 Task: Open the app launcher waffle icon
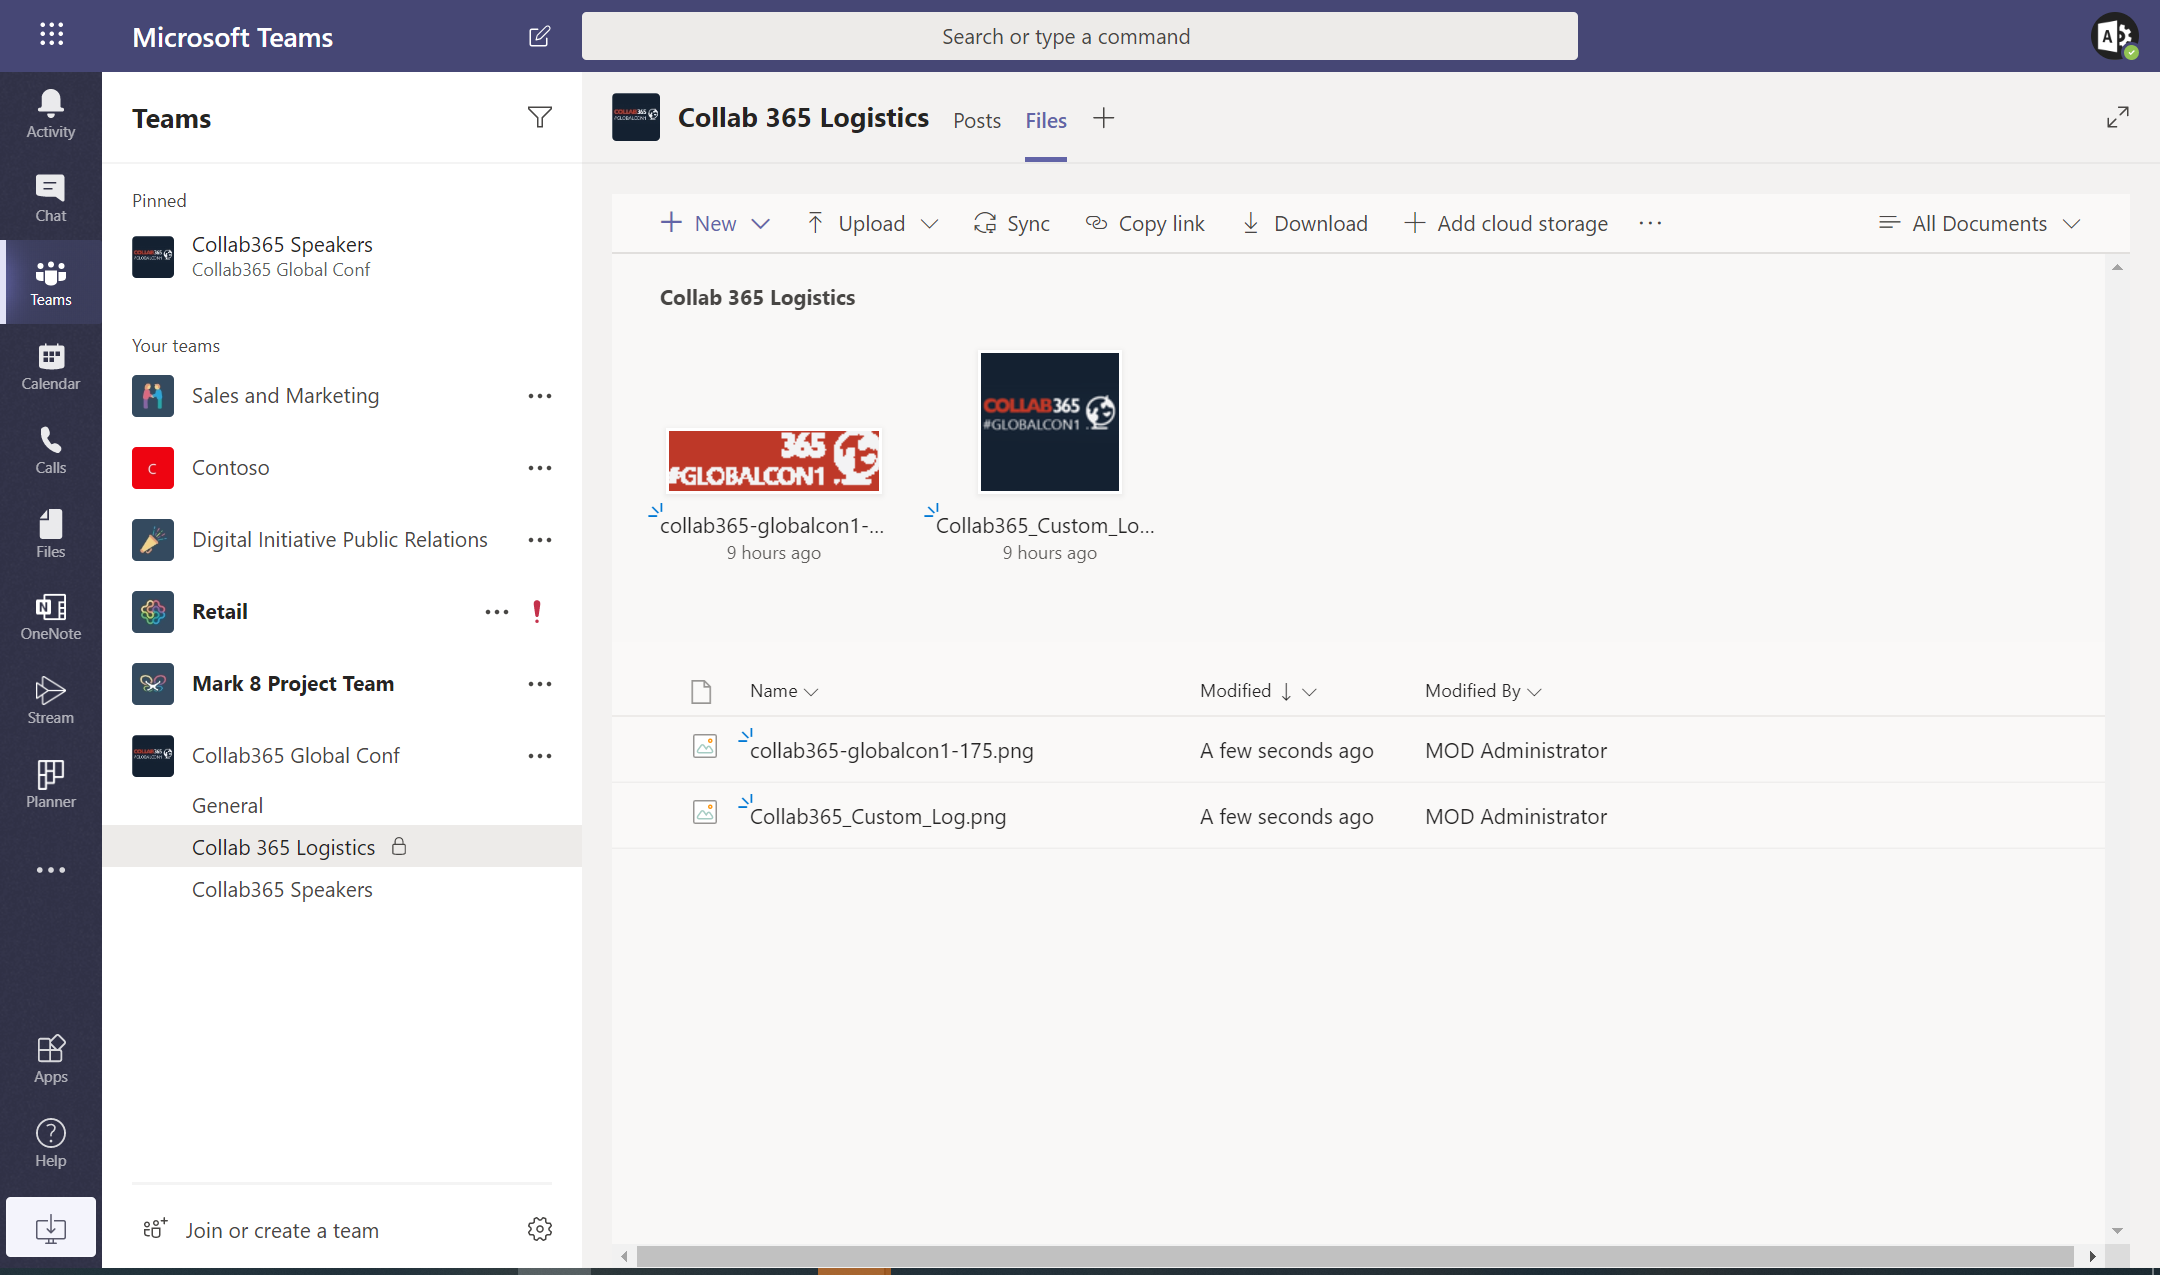(x=51, y=35)
